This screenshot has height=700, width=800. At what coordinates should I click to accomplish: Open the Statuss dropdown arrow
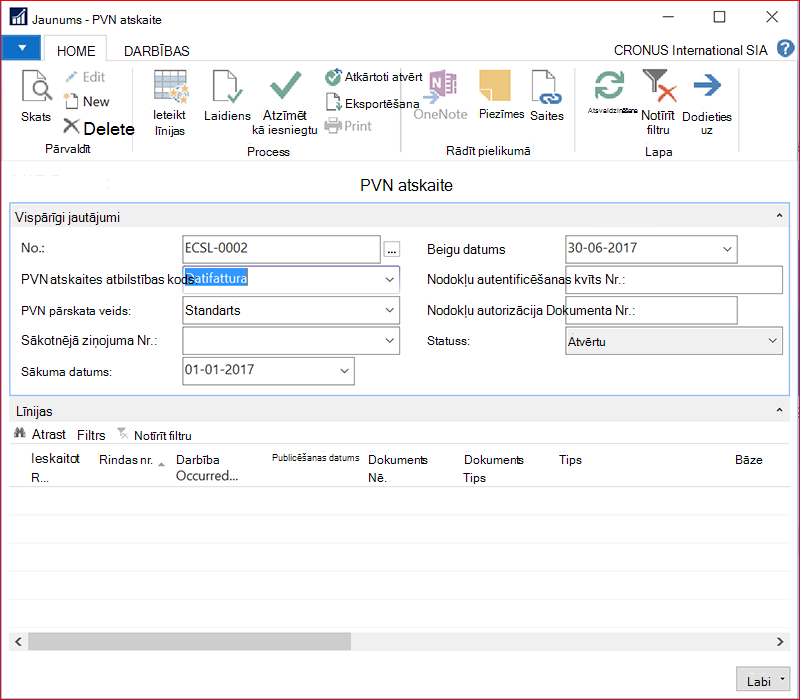772,341
